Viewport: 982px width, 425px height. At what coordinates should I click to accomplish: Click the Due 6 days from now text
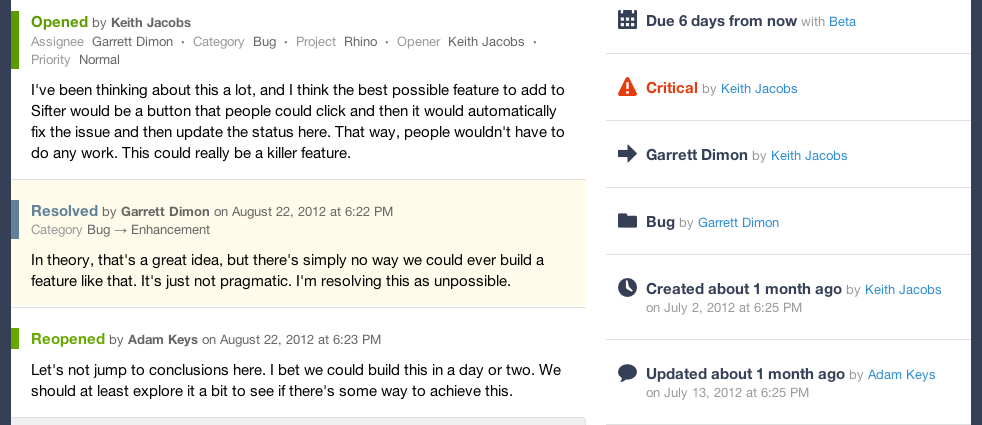(721, 21)
